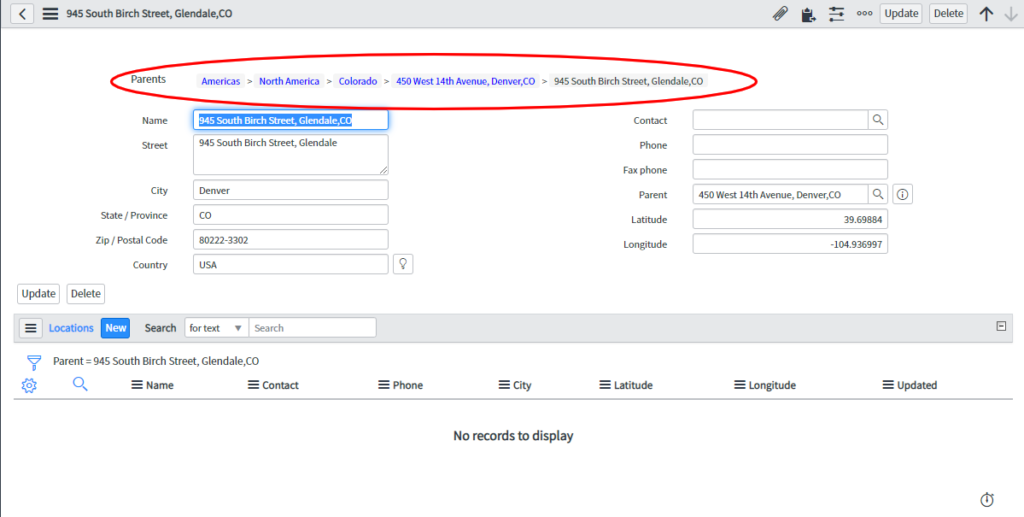Screen dimensions: 1024x517
Task: Open Name column header menu
Action: point(136,385)
